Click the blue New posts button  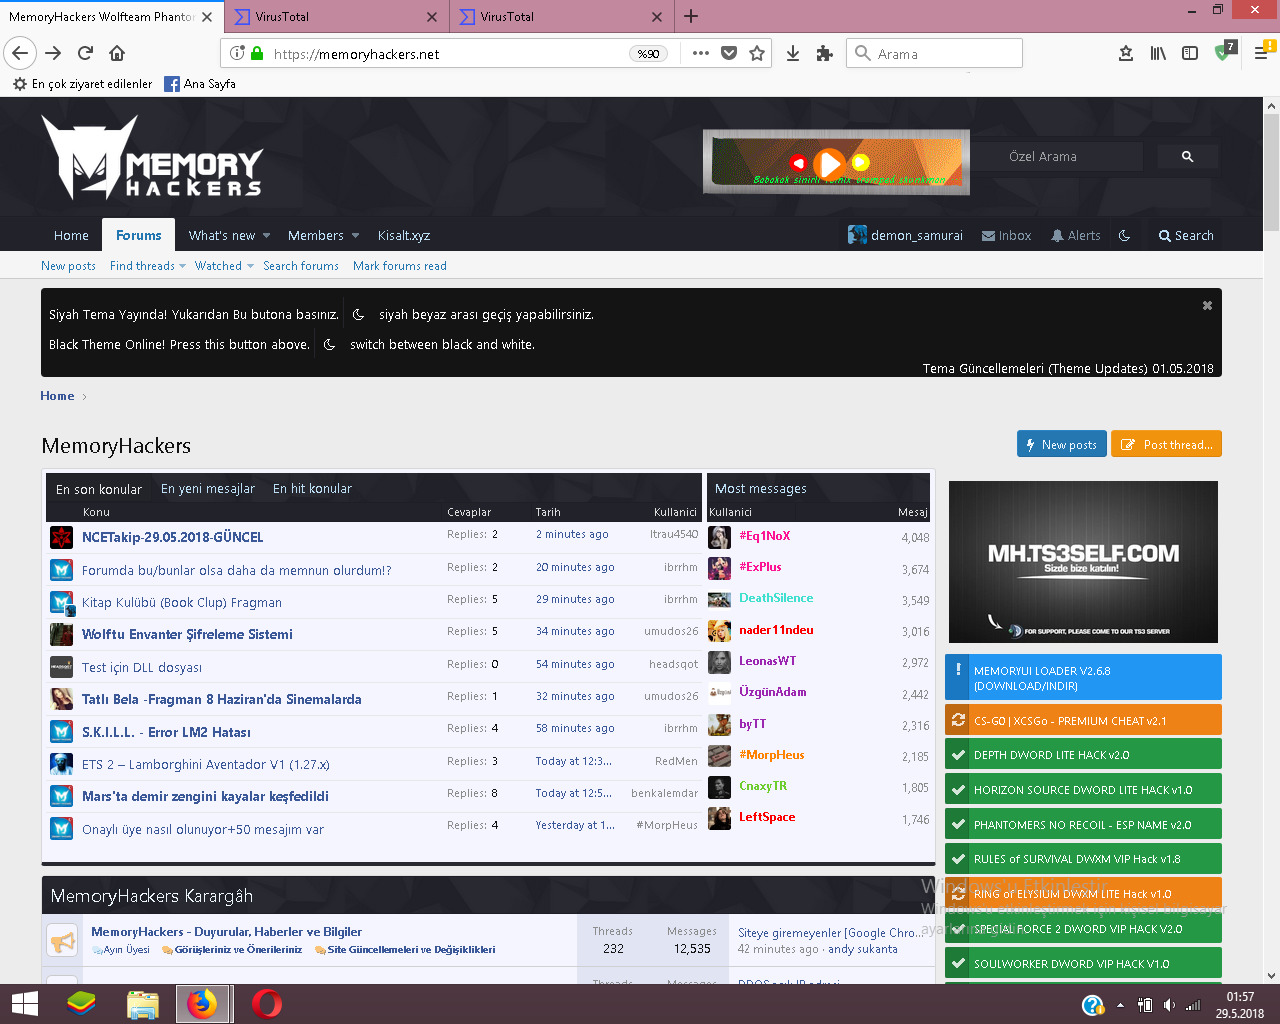pyautogui.click(x=1061, y=444)
